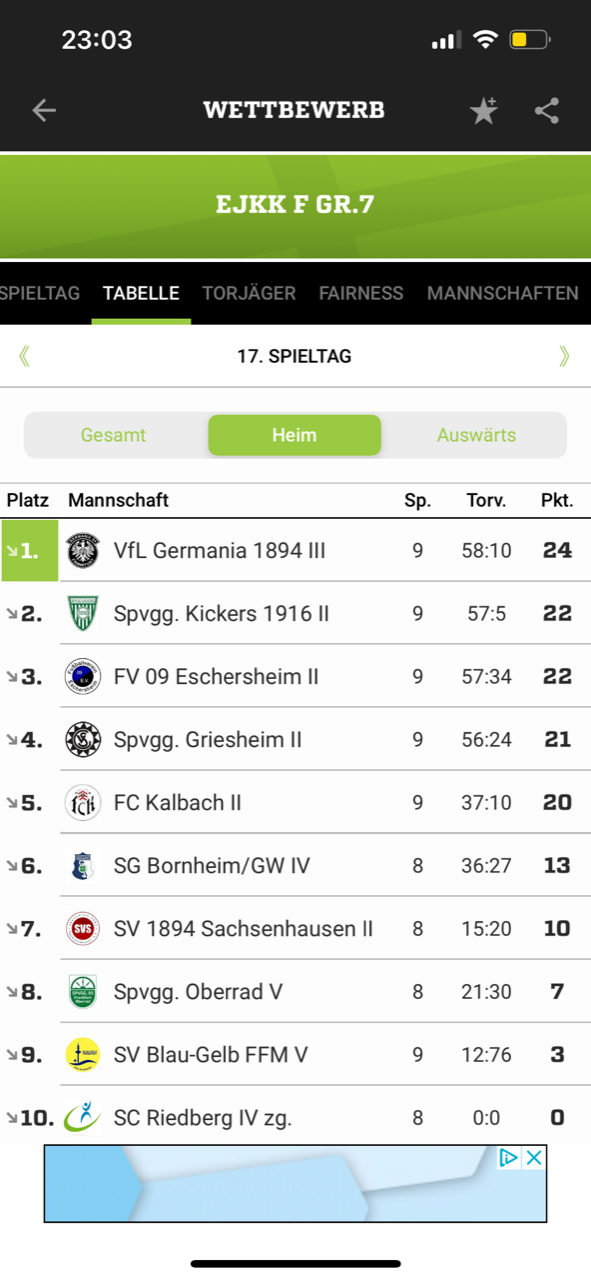This screenshot has width=591, height=1280.
Task: Close the ad with X icon
Action: pos(535,1157)
